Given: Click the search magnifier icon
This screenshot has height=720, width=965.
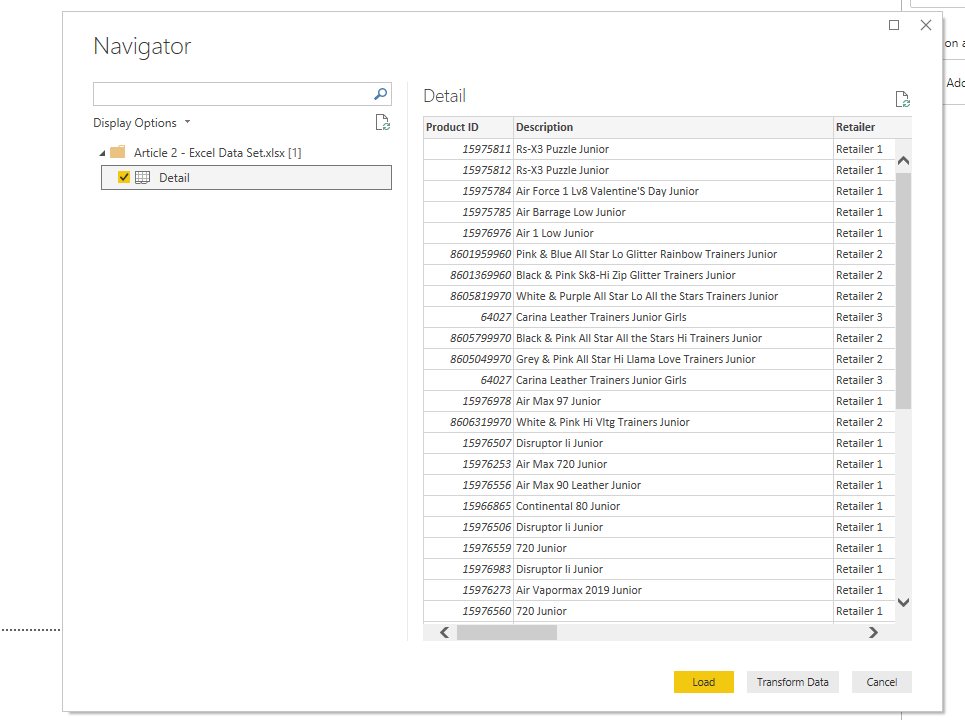Looking at the screenshot, I should point(380,94).
